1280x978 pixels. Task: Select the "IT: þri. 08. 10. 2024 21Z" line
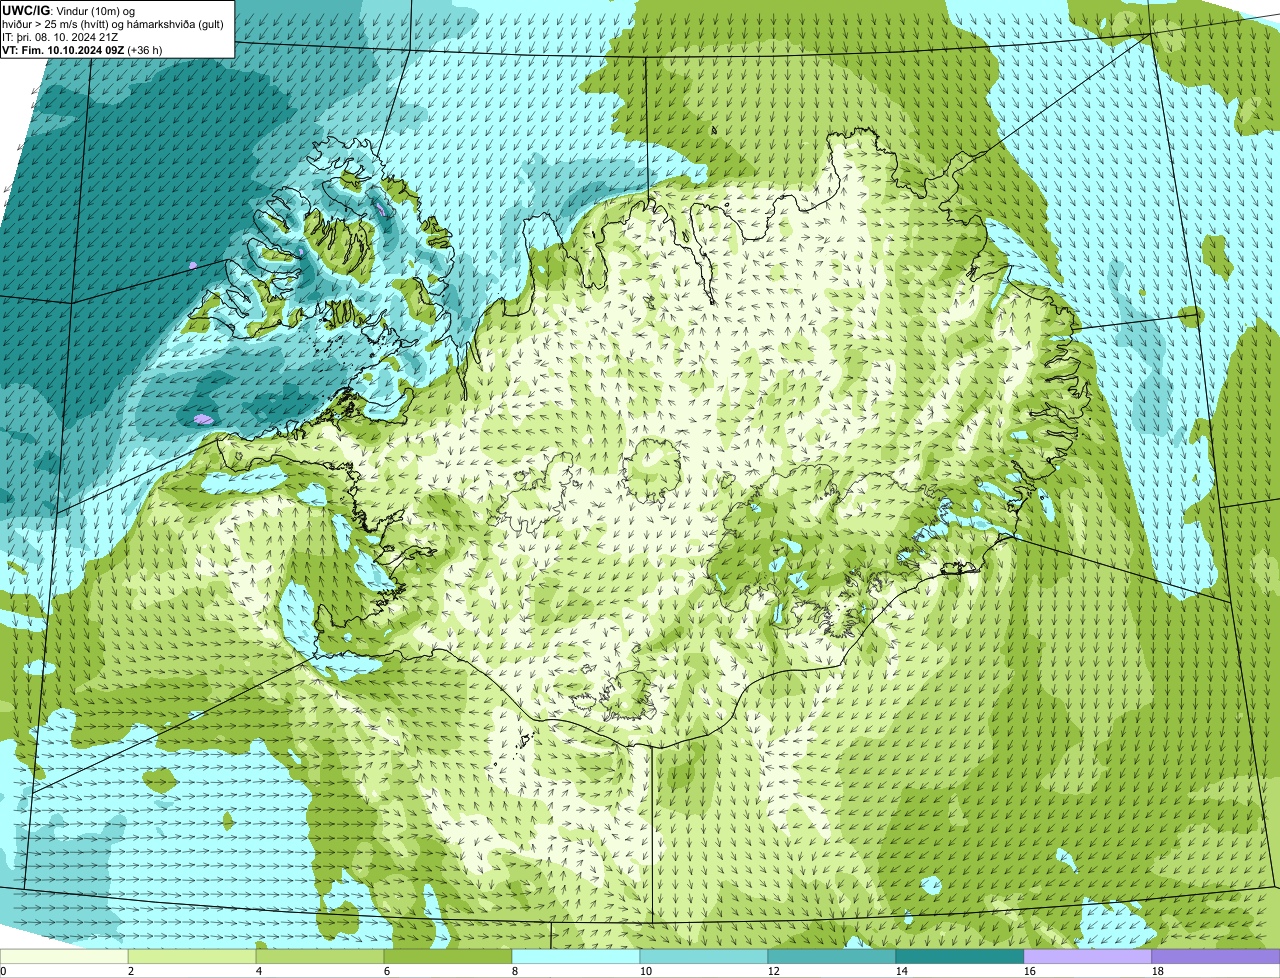(62, 36)
